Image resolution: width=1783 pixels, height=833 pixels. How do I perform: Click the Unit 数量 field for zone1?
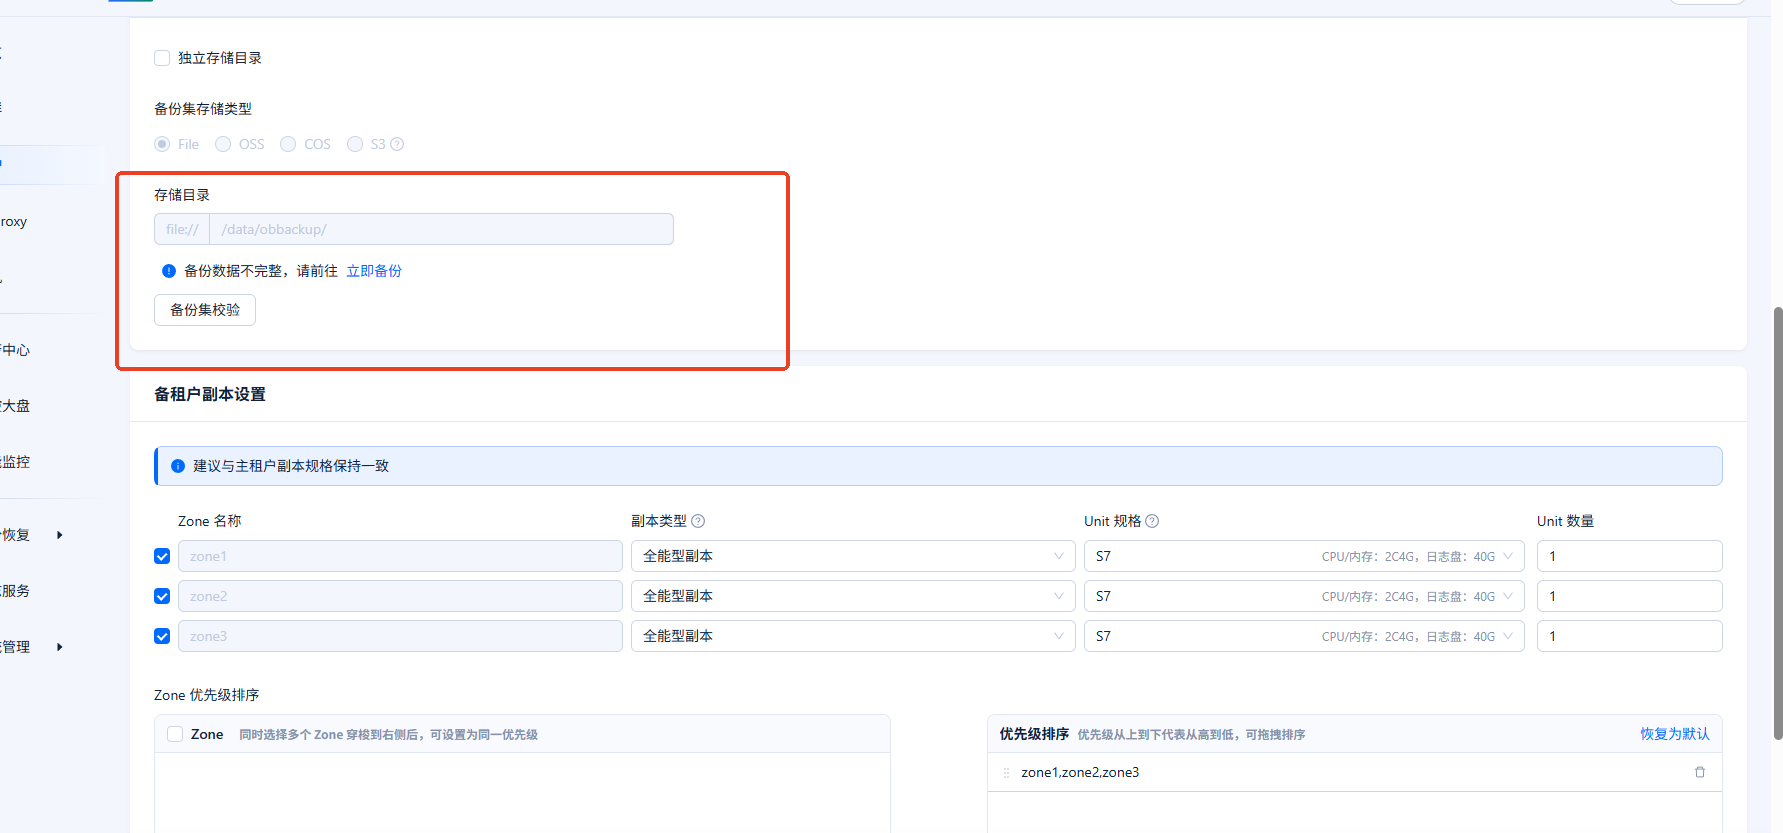point(1628,556)
